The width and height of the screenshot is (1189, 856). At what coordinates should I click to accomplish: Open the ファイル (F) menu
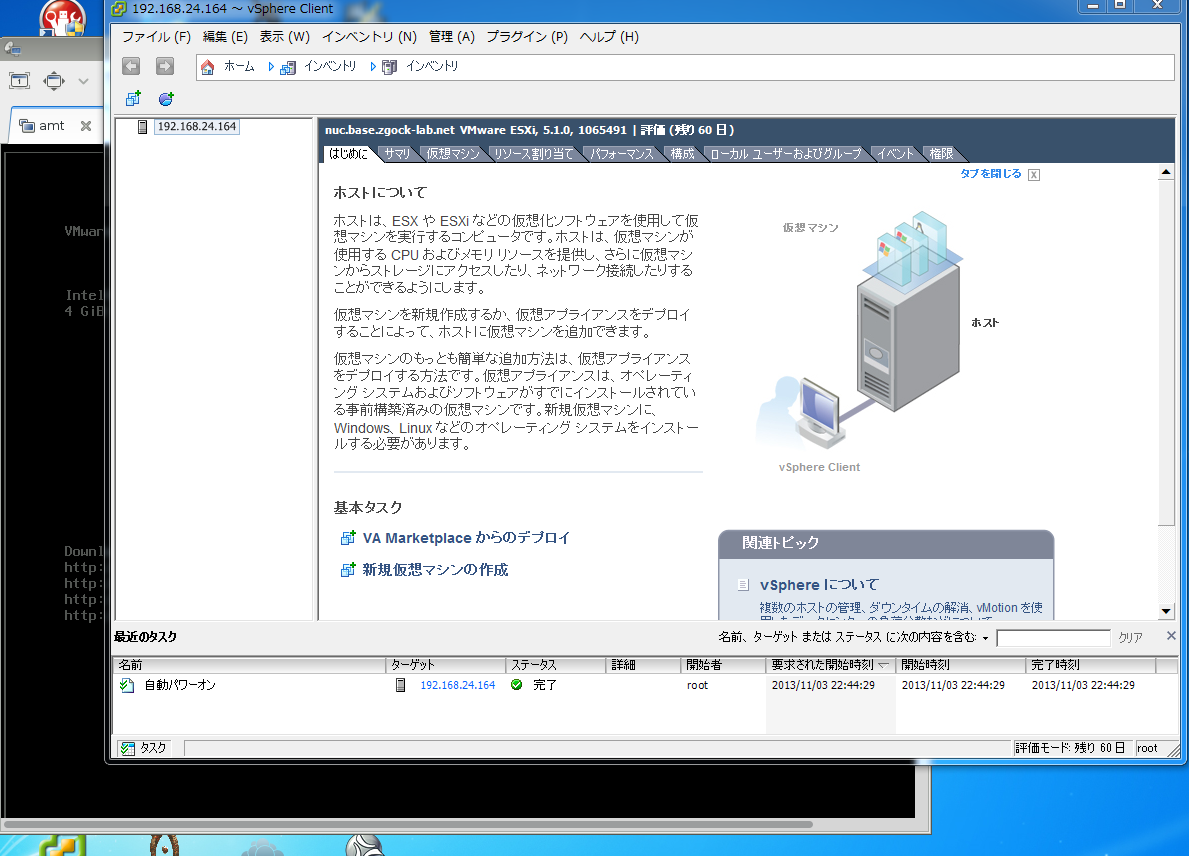click(156, 36)
